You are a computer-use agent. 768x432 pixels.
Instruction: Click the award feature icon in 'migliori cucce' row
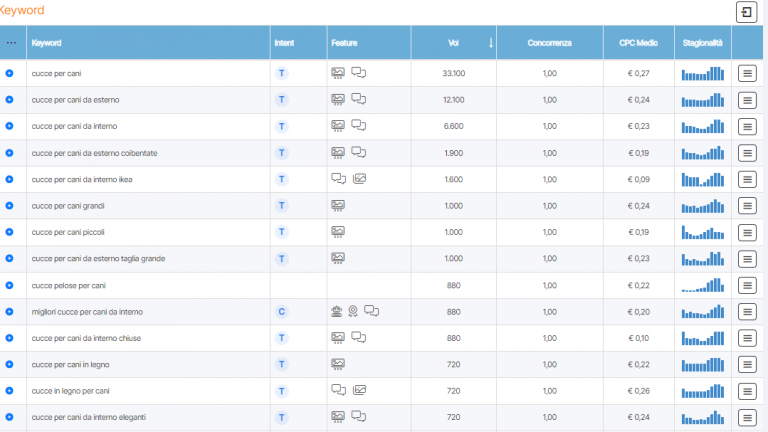click(353, 311)
